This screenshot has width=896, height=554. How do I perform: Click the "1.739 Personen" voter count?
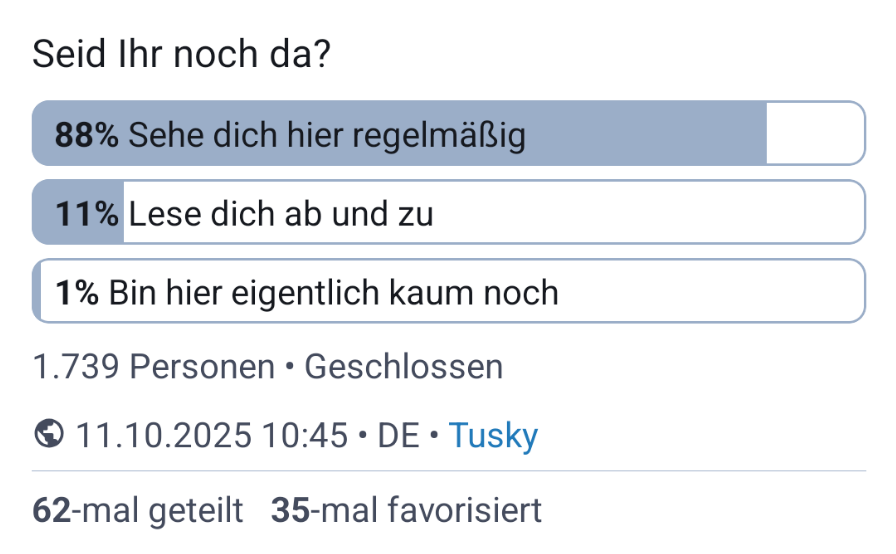click(153, 367)
